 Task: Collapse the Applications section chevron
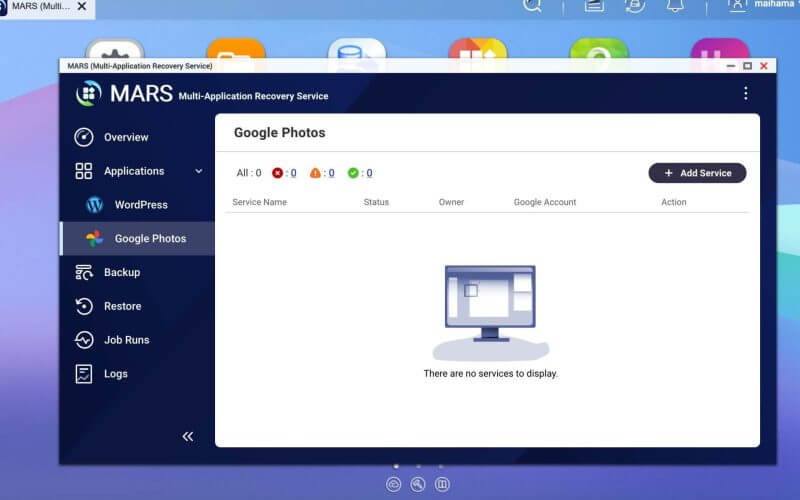coord(198,171)
